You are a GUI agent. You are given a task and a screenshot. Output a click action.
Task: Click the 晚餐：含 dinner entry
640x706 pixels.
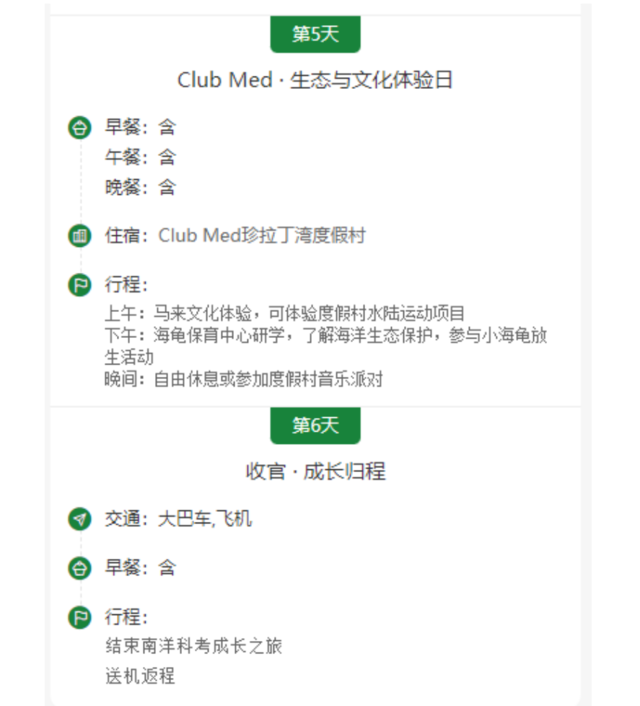(x=140, y=187)
